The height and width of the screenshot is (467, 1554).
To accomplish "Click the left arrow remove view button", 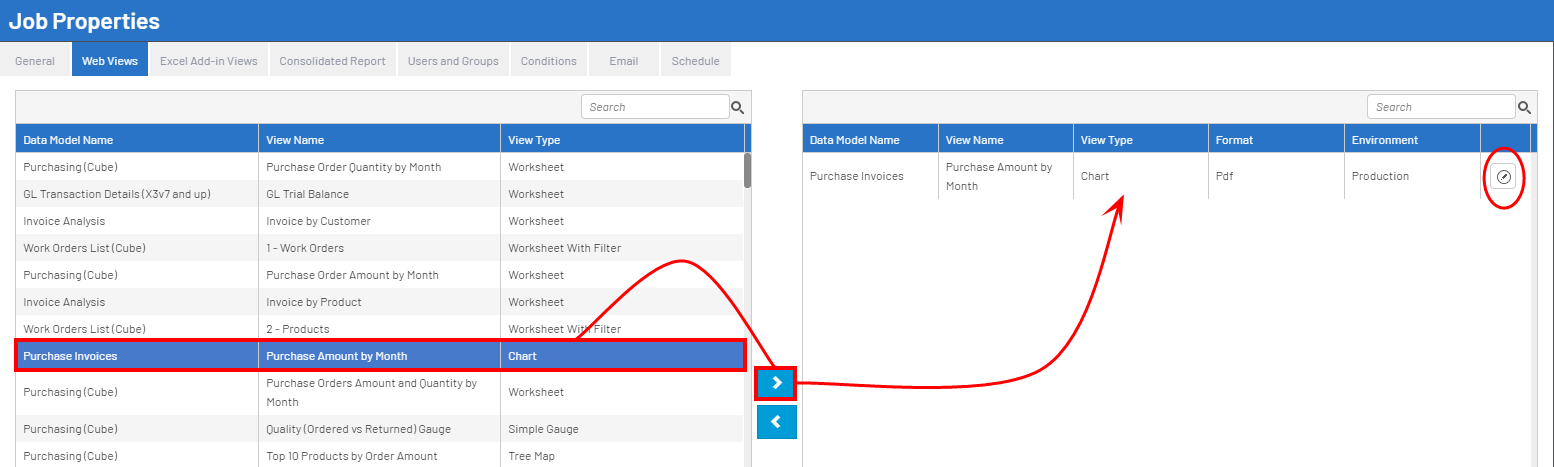I will [776, 422].
